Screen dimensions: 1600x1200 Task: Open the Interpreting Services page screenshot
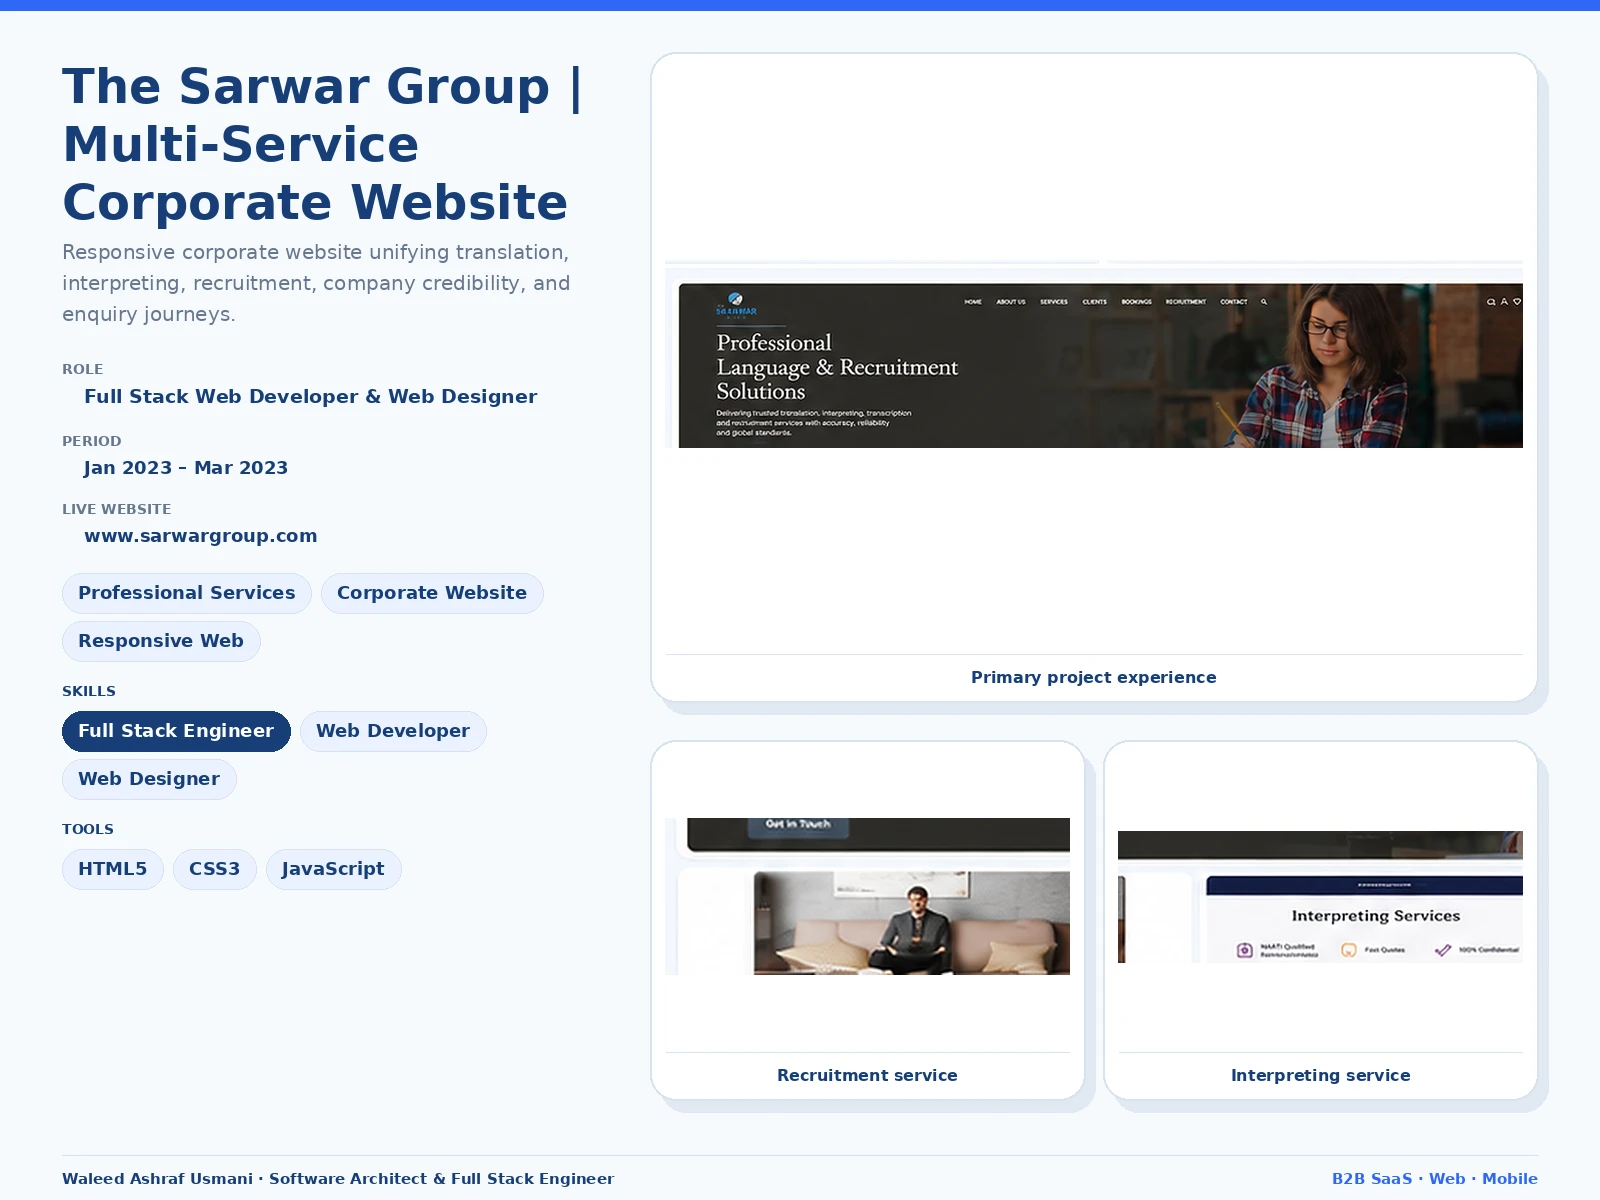click(1320, 897)
